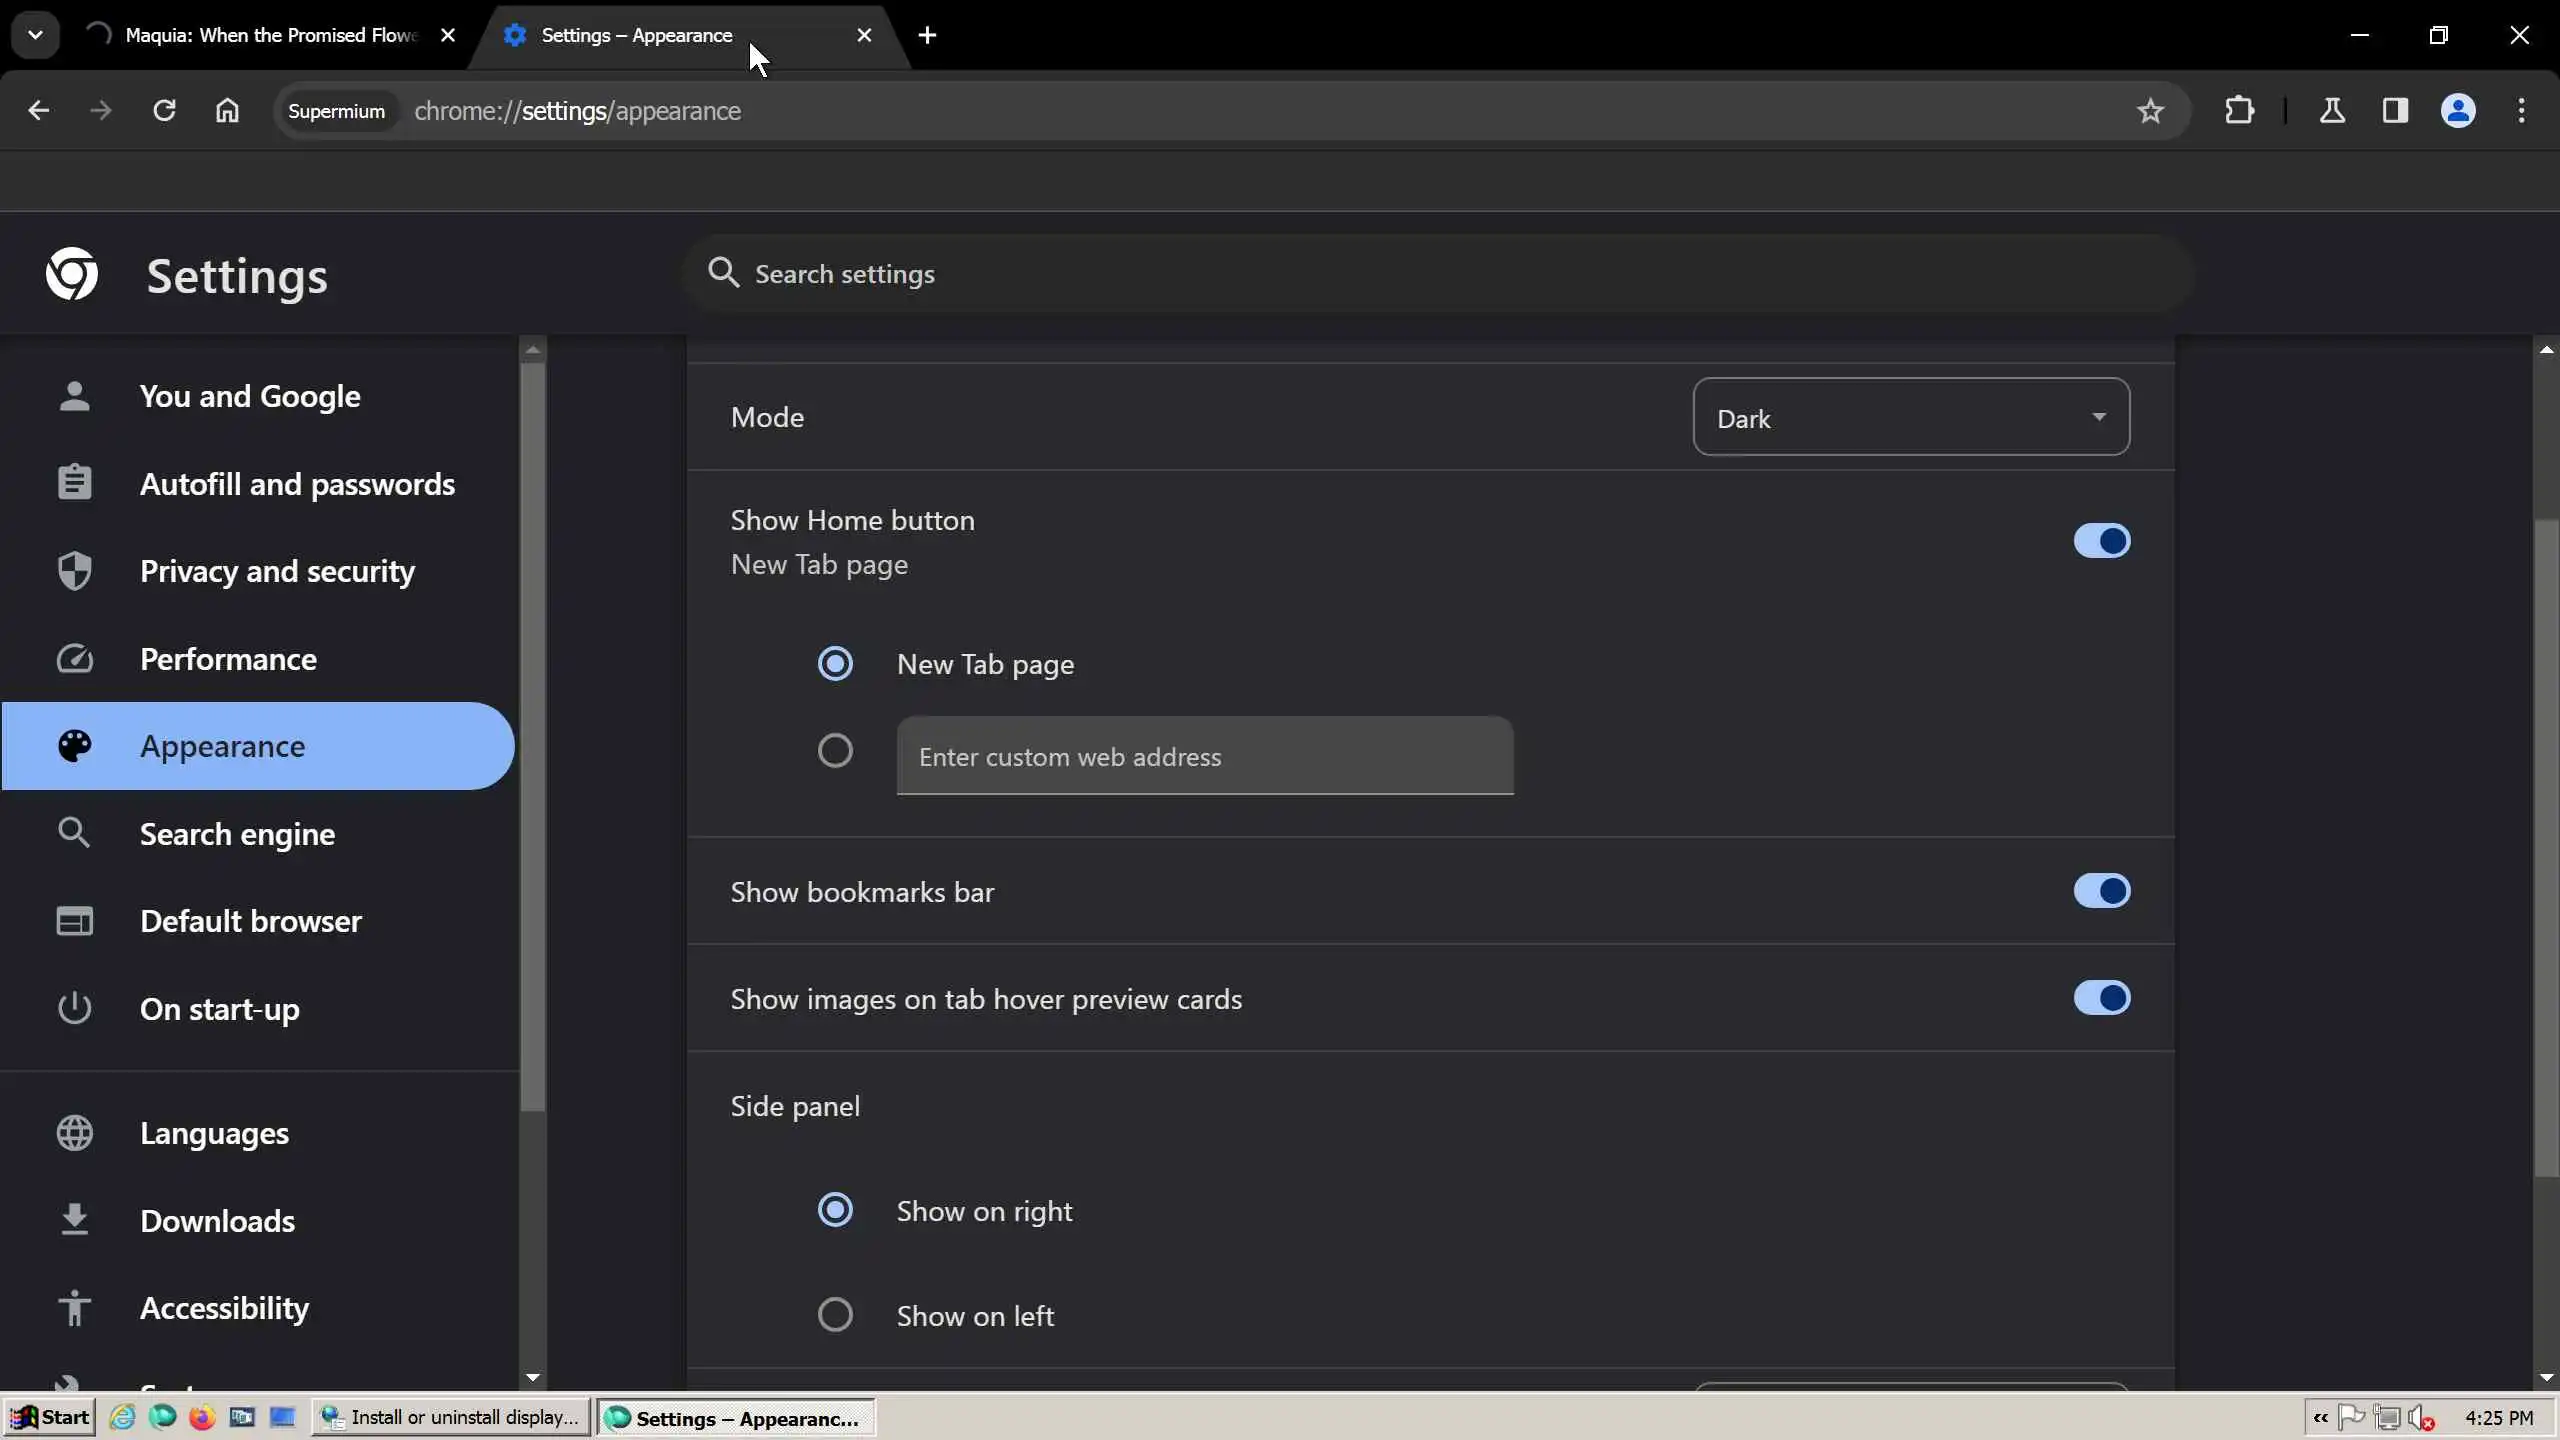Expand the tab search dropdown arrow

point(35,35)
